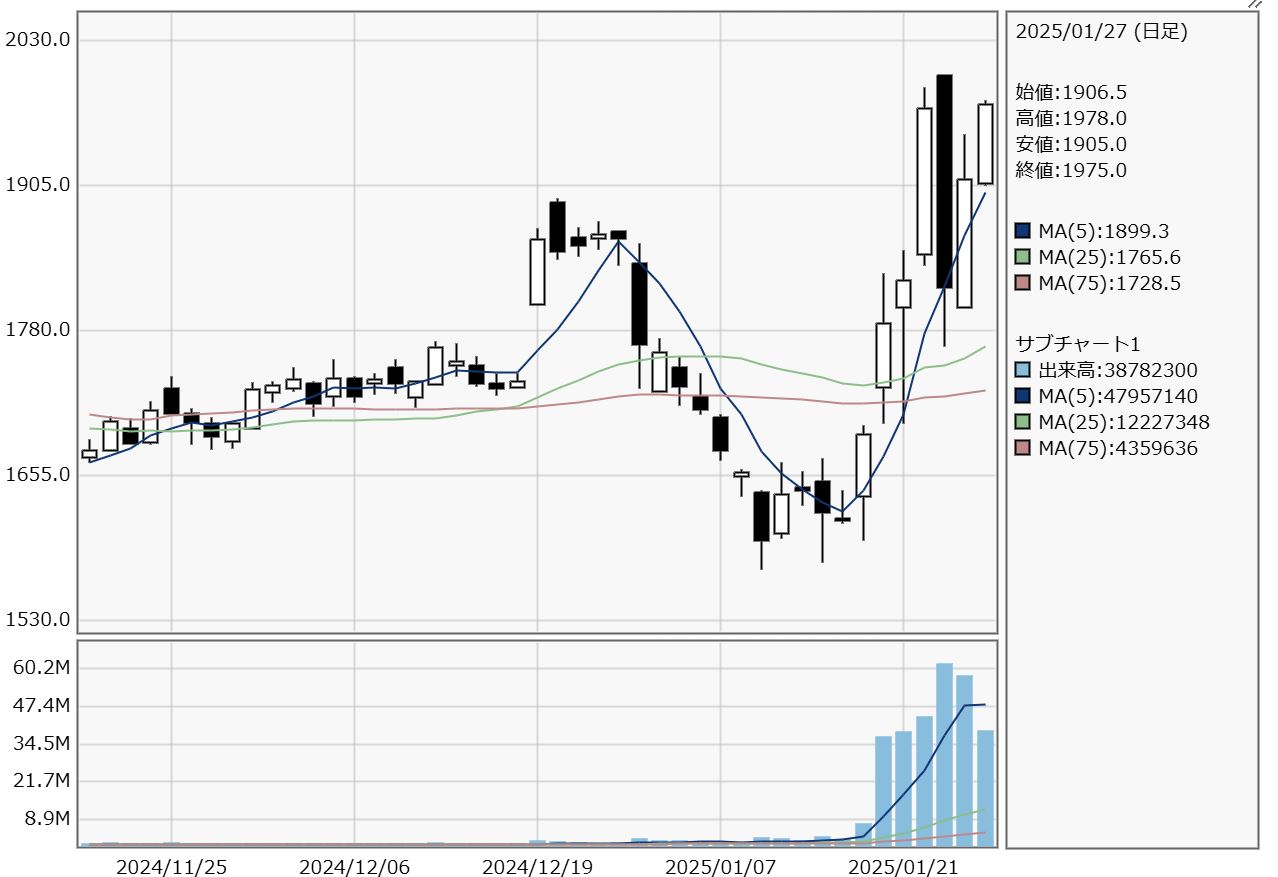
Task: Click the 60.2M volume axis label
Action: click(x=42, y=668)
